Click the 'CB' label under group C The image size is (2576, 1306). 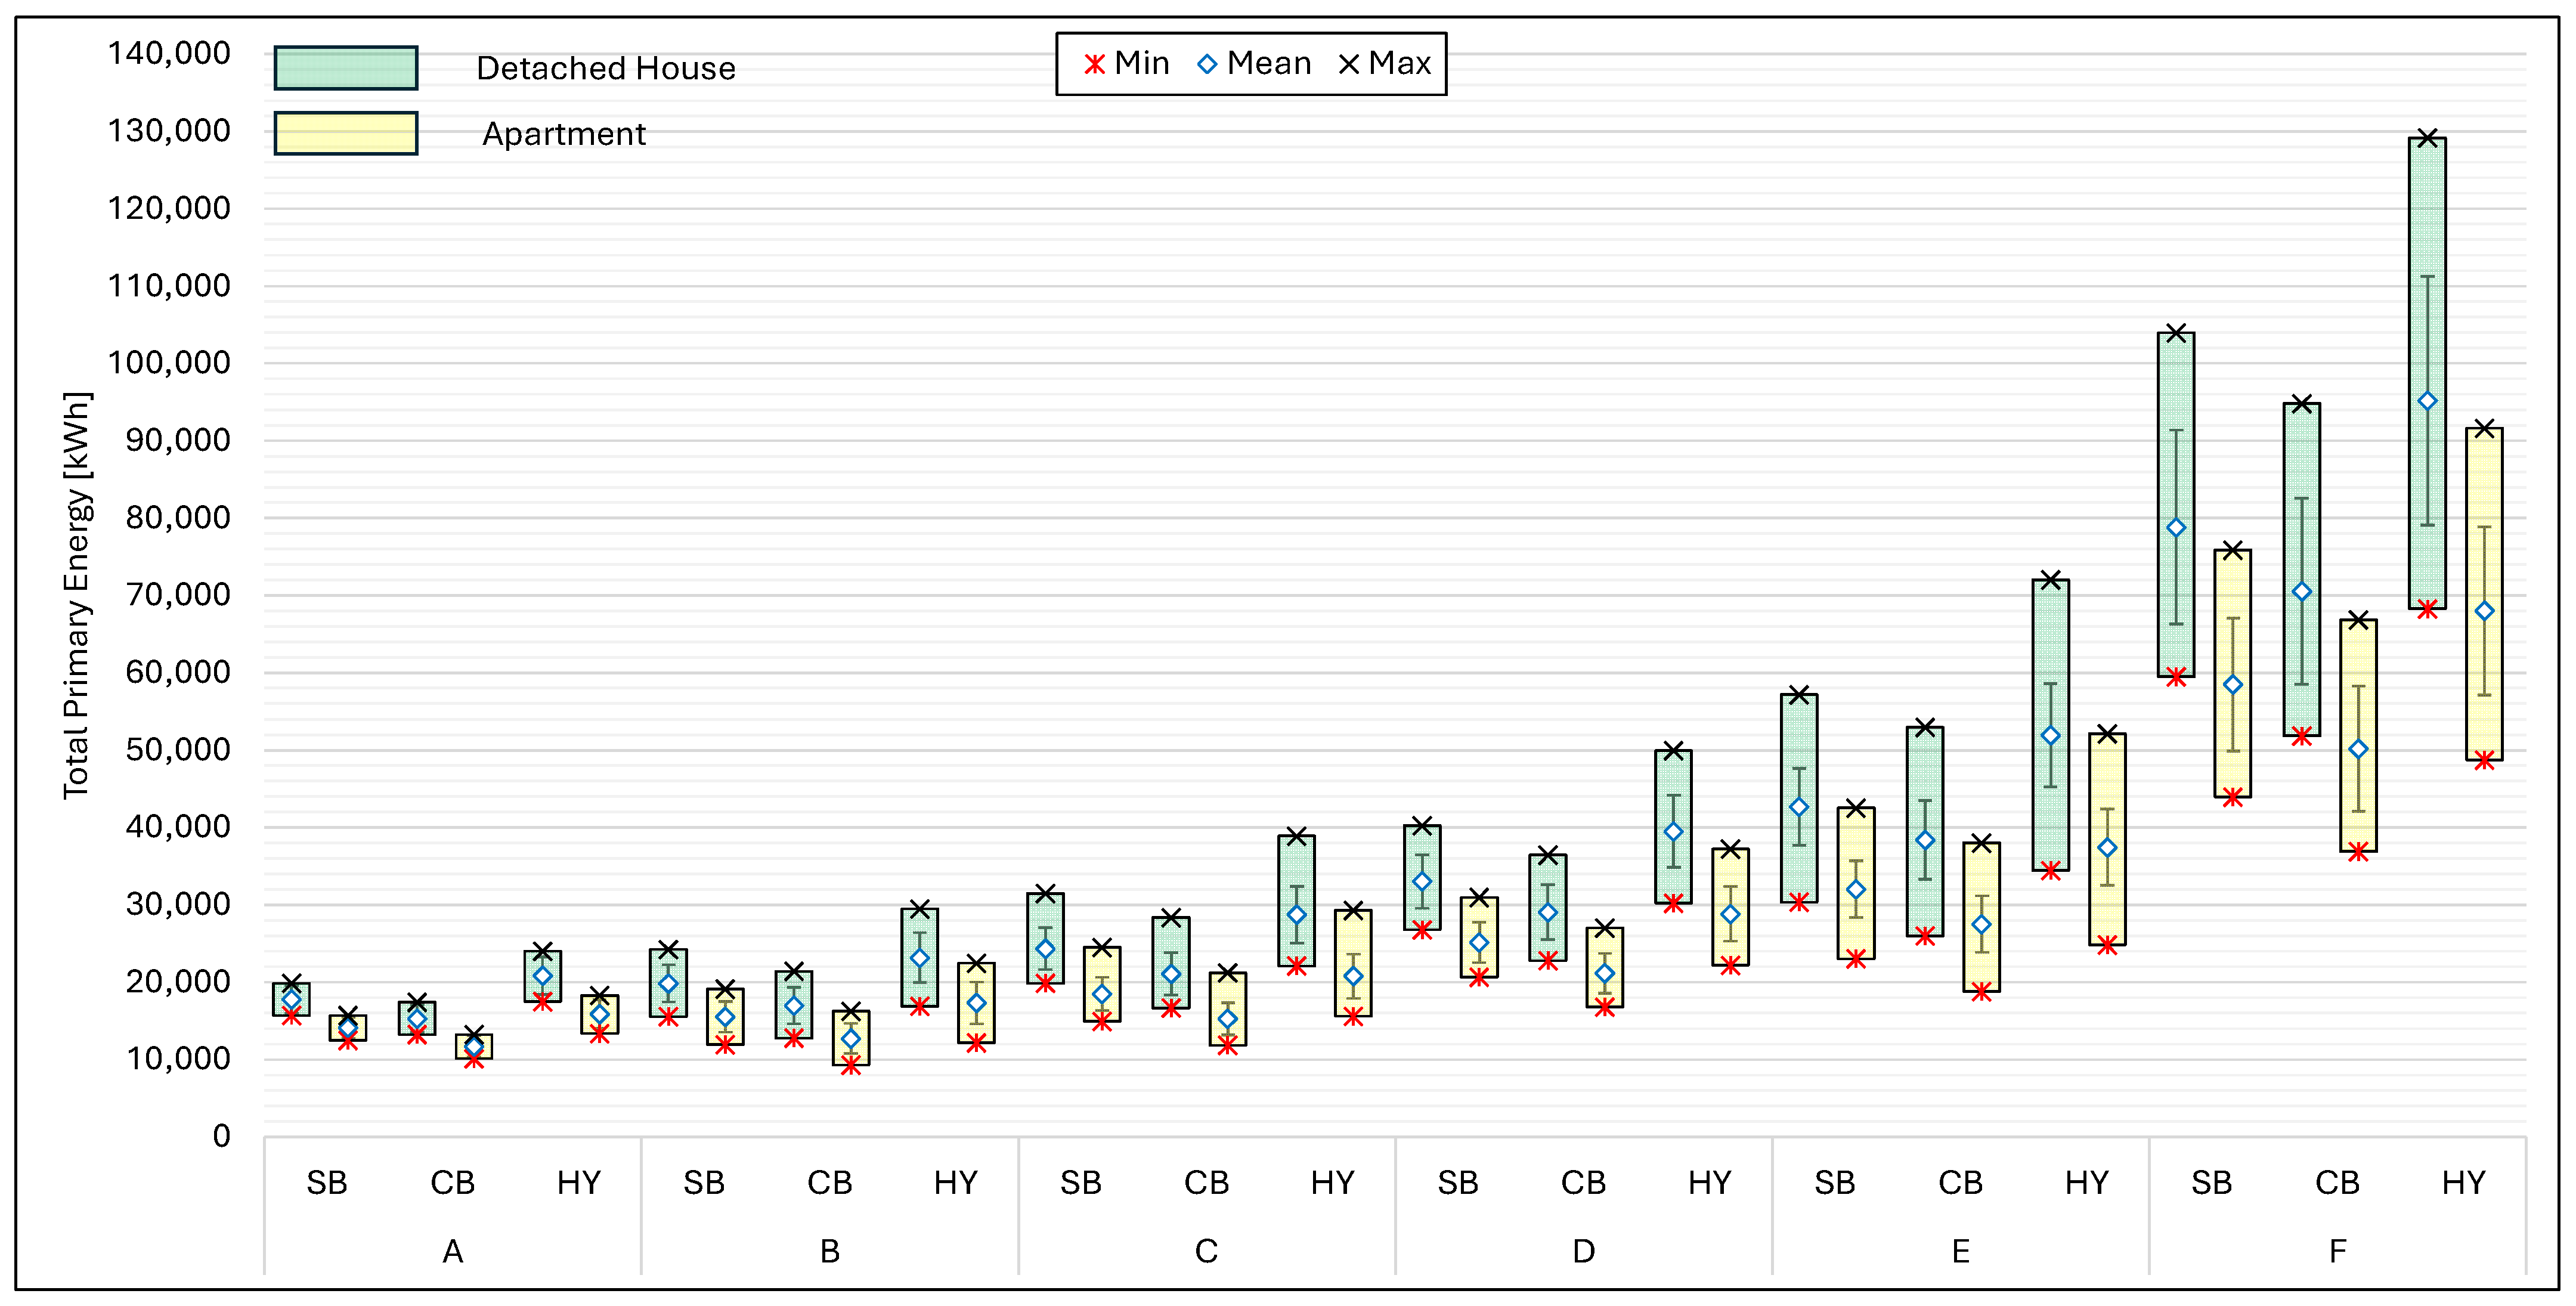pyautogui.click(x=1207, y=1183)
